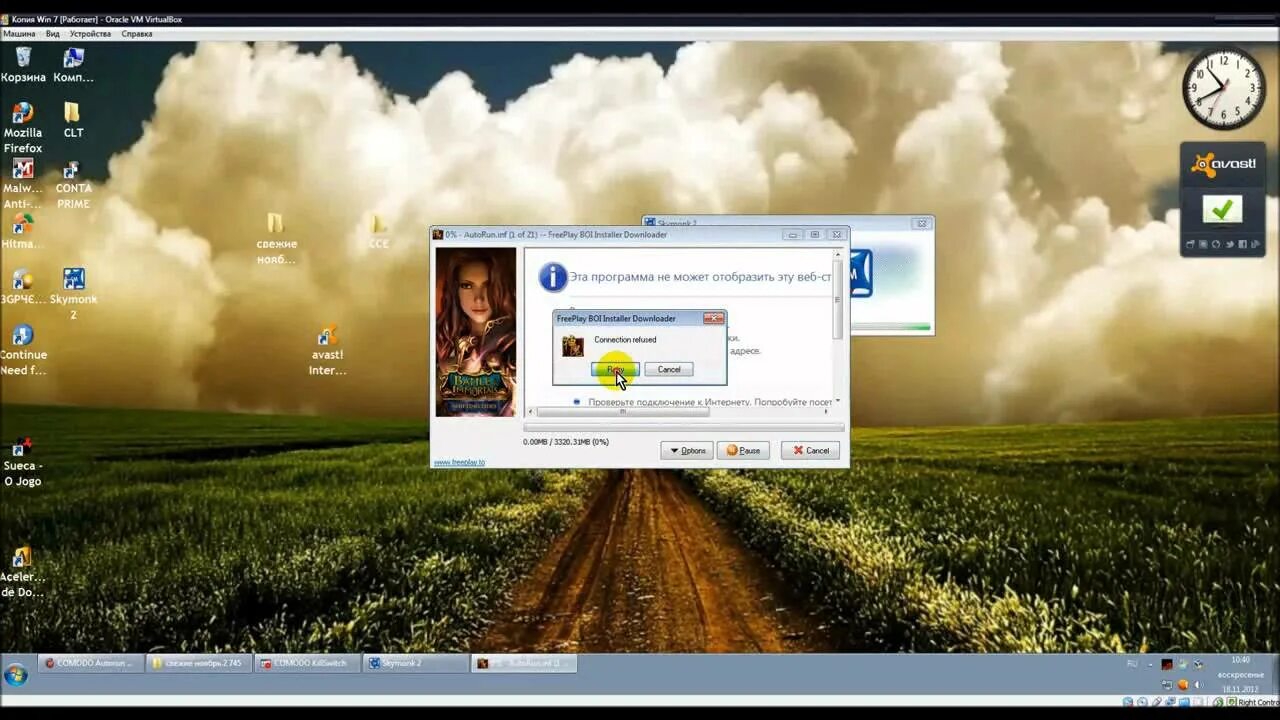Launch Mozilla Firefox from the desktop

click(23, 128)
